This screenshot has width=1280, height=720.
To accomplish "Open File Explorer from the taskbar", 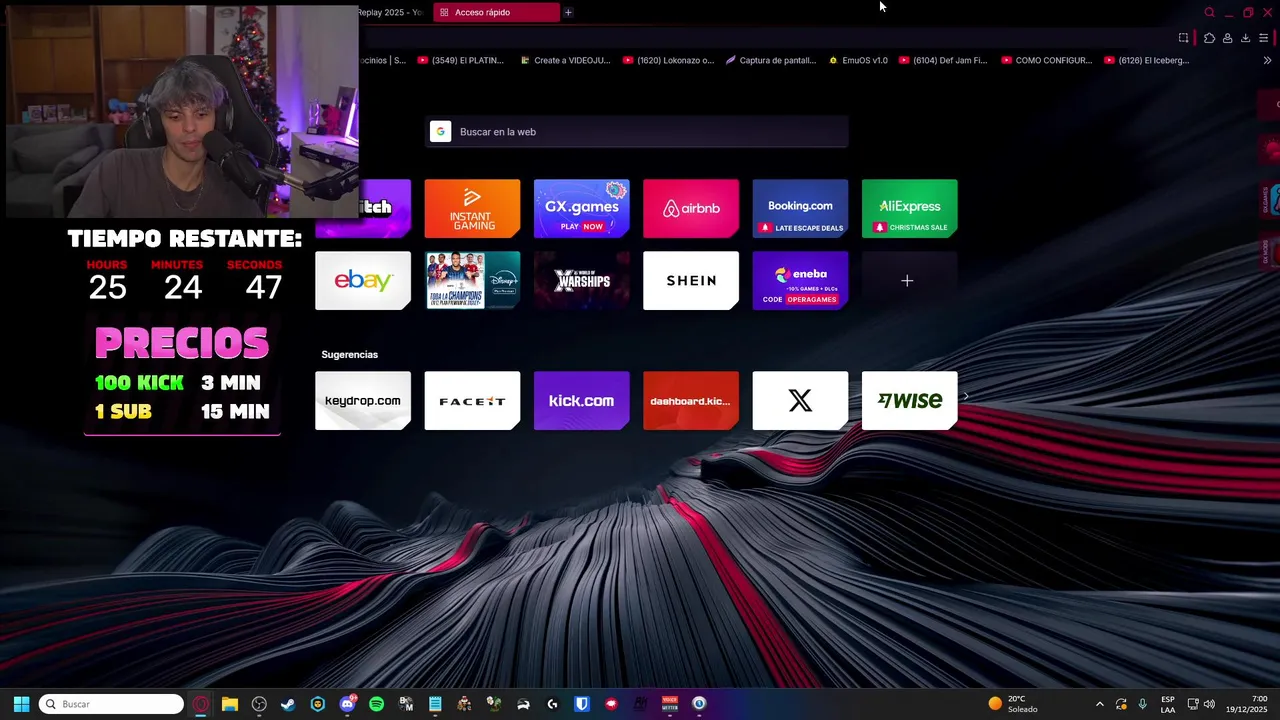I will click(230, 704).
